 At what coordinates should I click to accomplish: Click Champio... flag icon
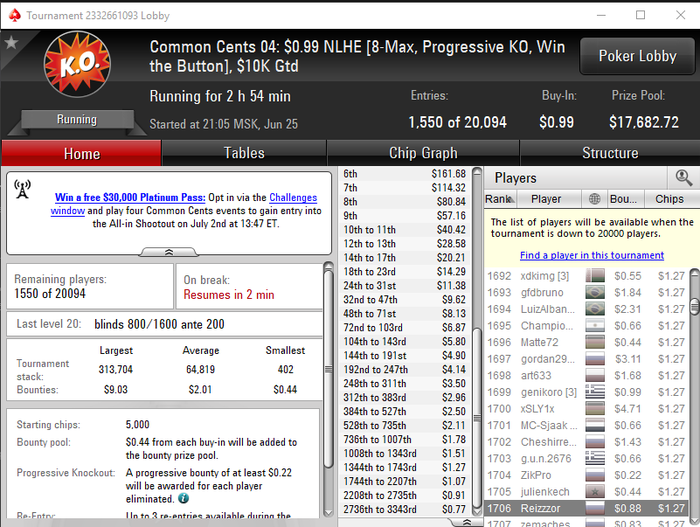pyautogui.click(x=595, y=326)
